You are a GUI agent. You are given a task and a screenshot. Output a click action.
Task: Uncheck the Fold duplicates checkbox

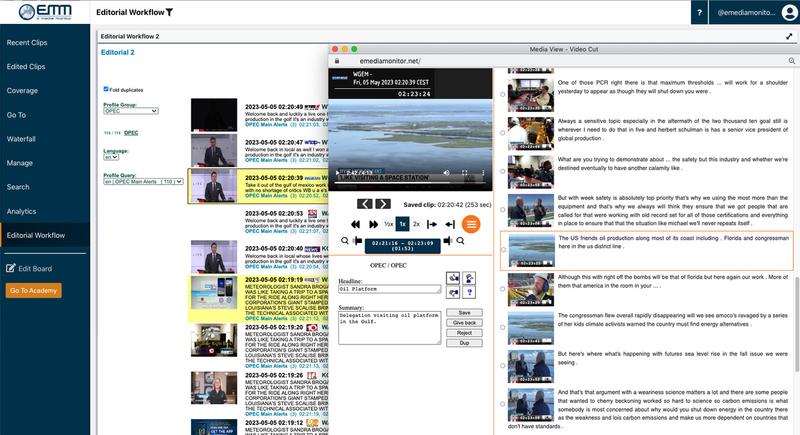coord(107,89)
